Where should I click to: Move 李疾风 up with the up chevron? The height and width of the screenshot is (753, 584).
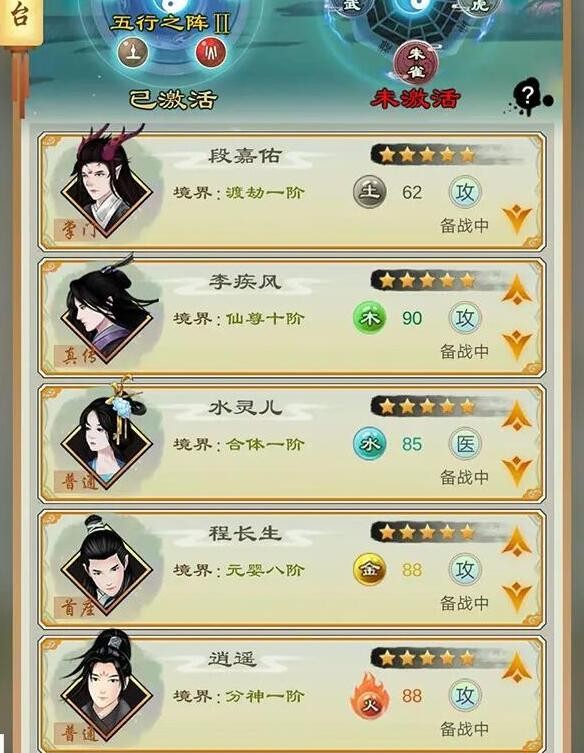point(517,290)
